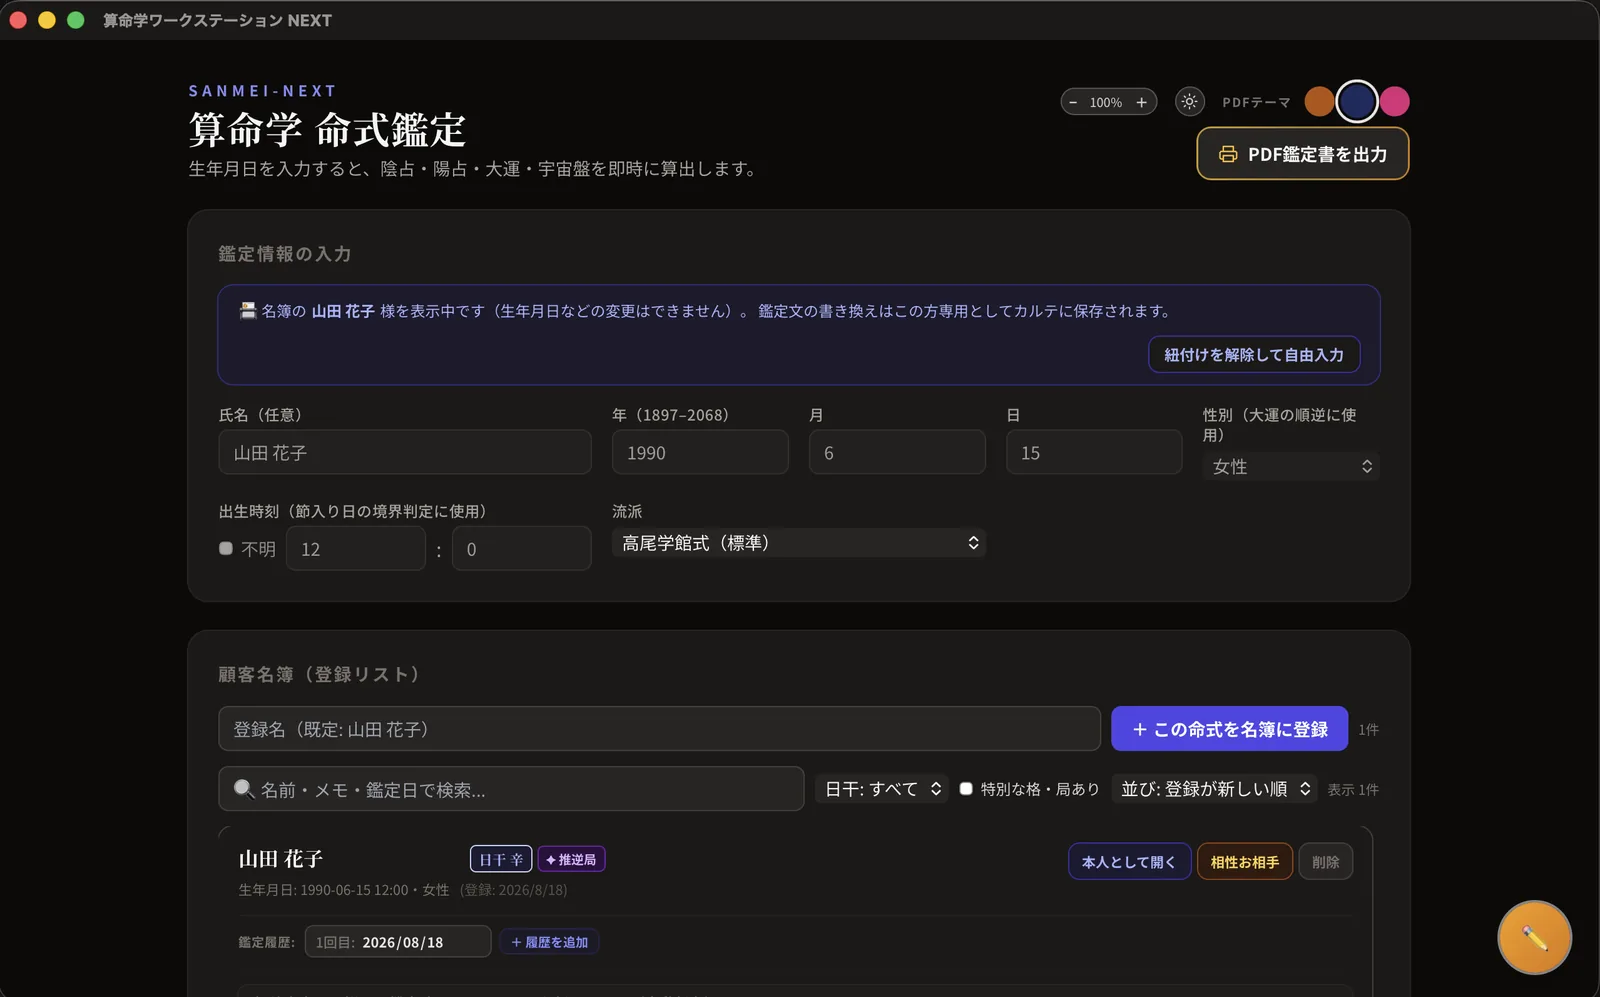Open the 流派 dropdown 高尾学館式
1600x997 pixels.
click(799, 543)
